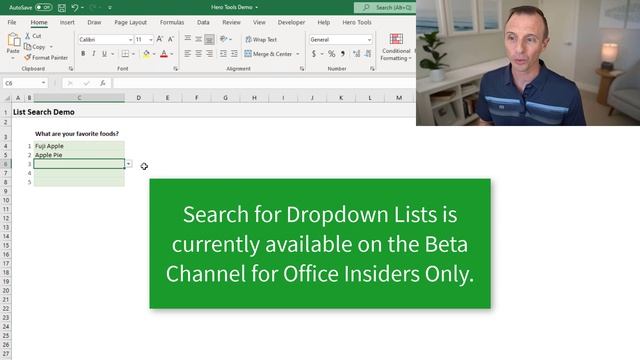Screen dimensions: 640x360
Task: Apply cell Borders icon
Action: (x=125, y=53)
